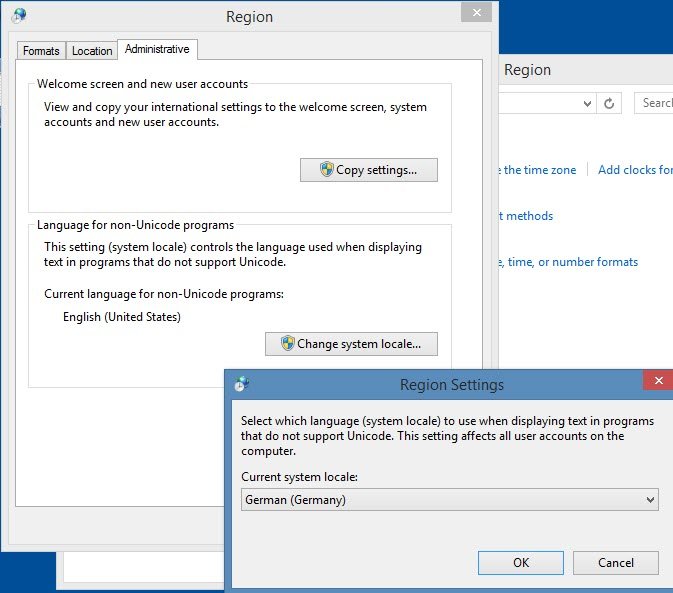Viewport: 673px width, 593px height.
Task: Click the shield icon on Change system locale
Action: click(288, 343)
